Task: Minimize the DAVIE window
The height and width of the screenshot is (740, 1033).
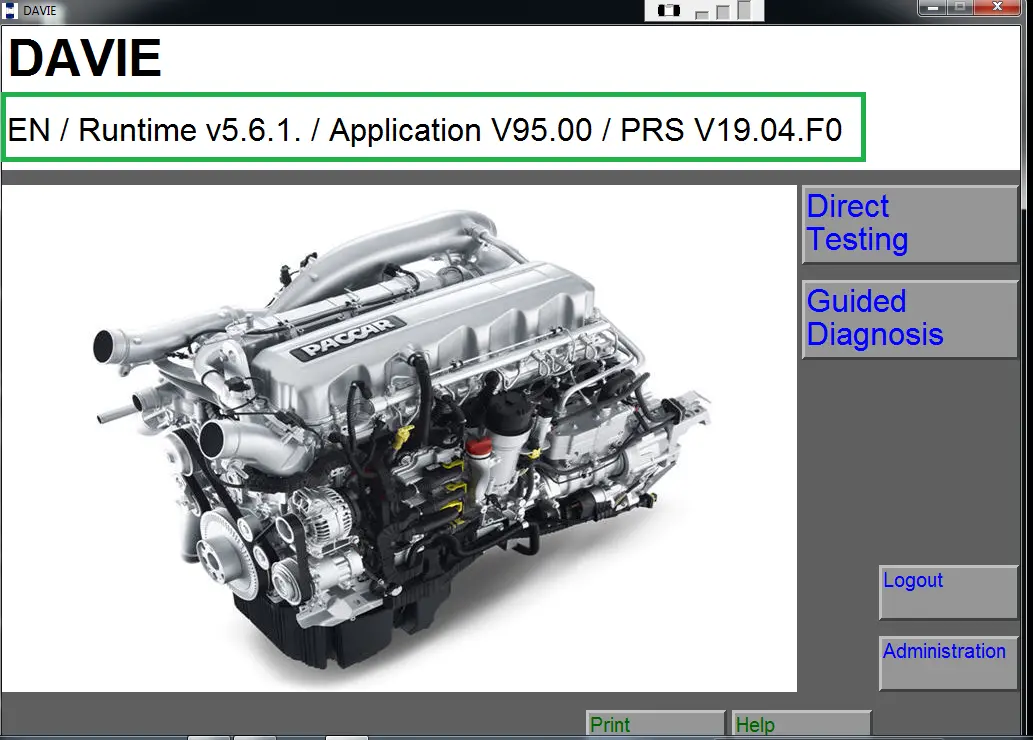Action: [x=932, y=7]
